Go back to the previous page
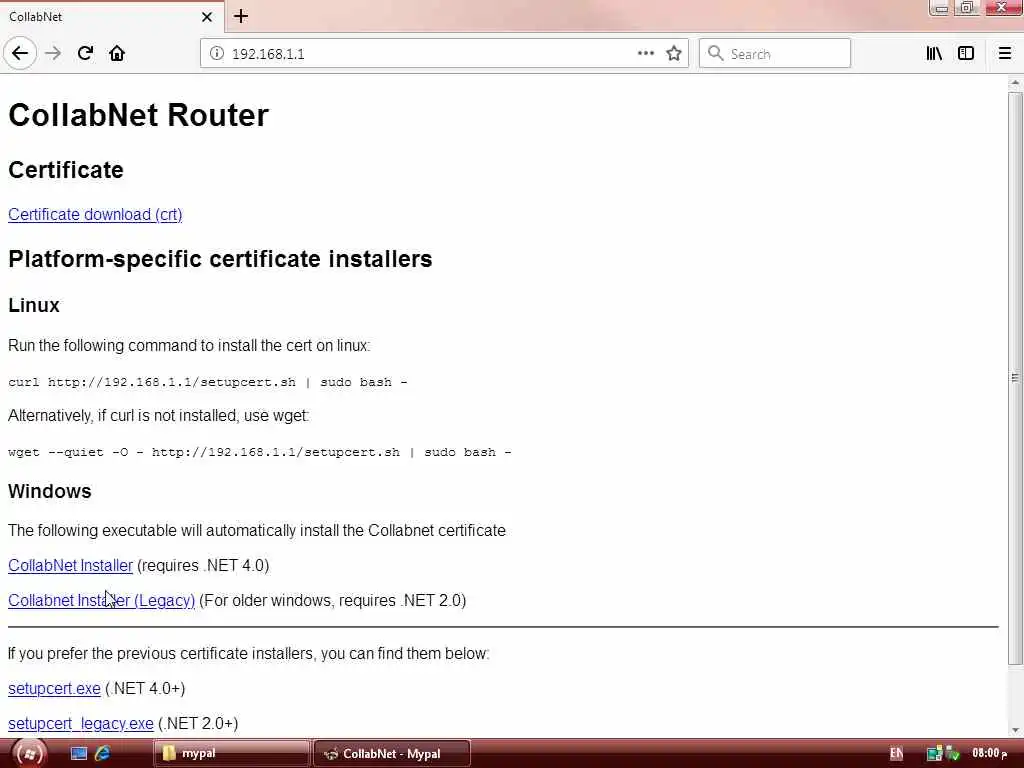 coord(20,53)
